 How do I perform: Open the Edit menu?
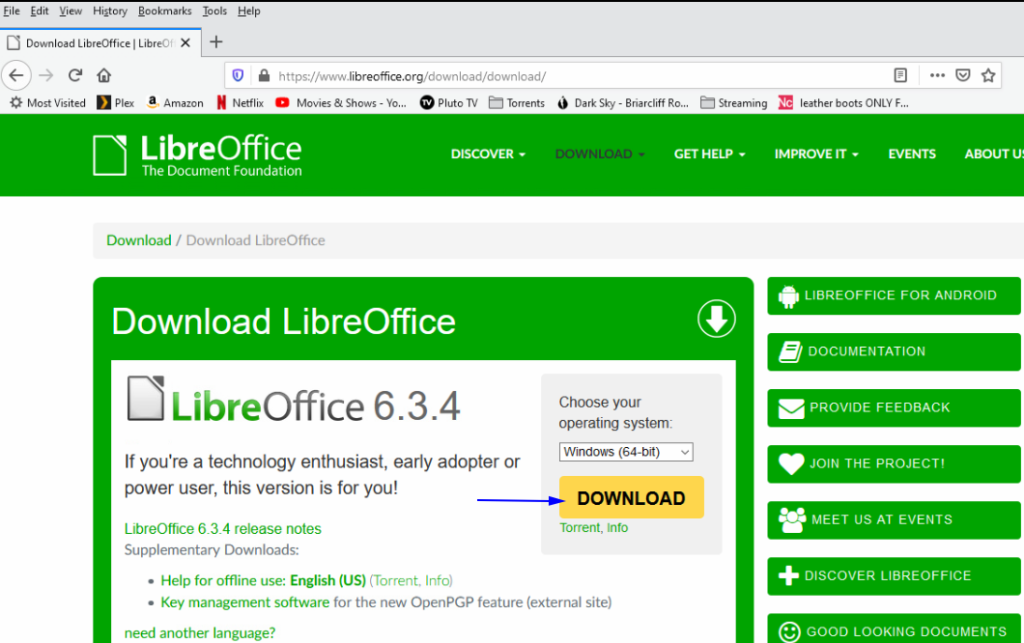pos(39,11)
